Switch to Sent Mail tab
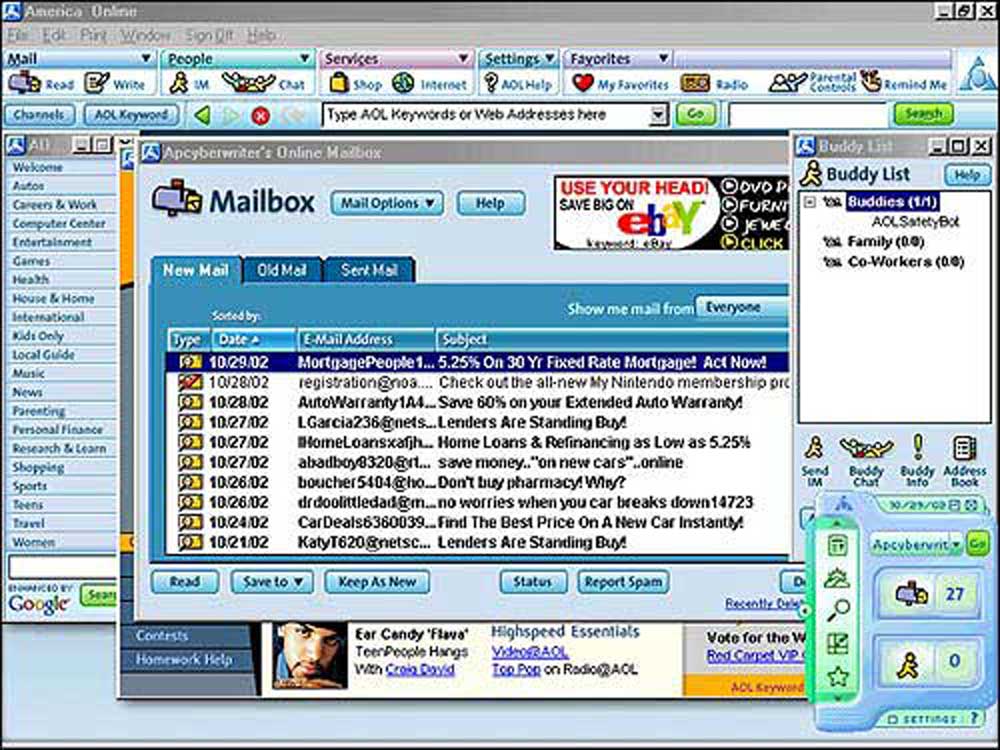 (x=370, y=270)
